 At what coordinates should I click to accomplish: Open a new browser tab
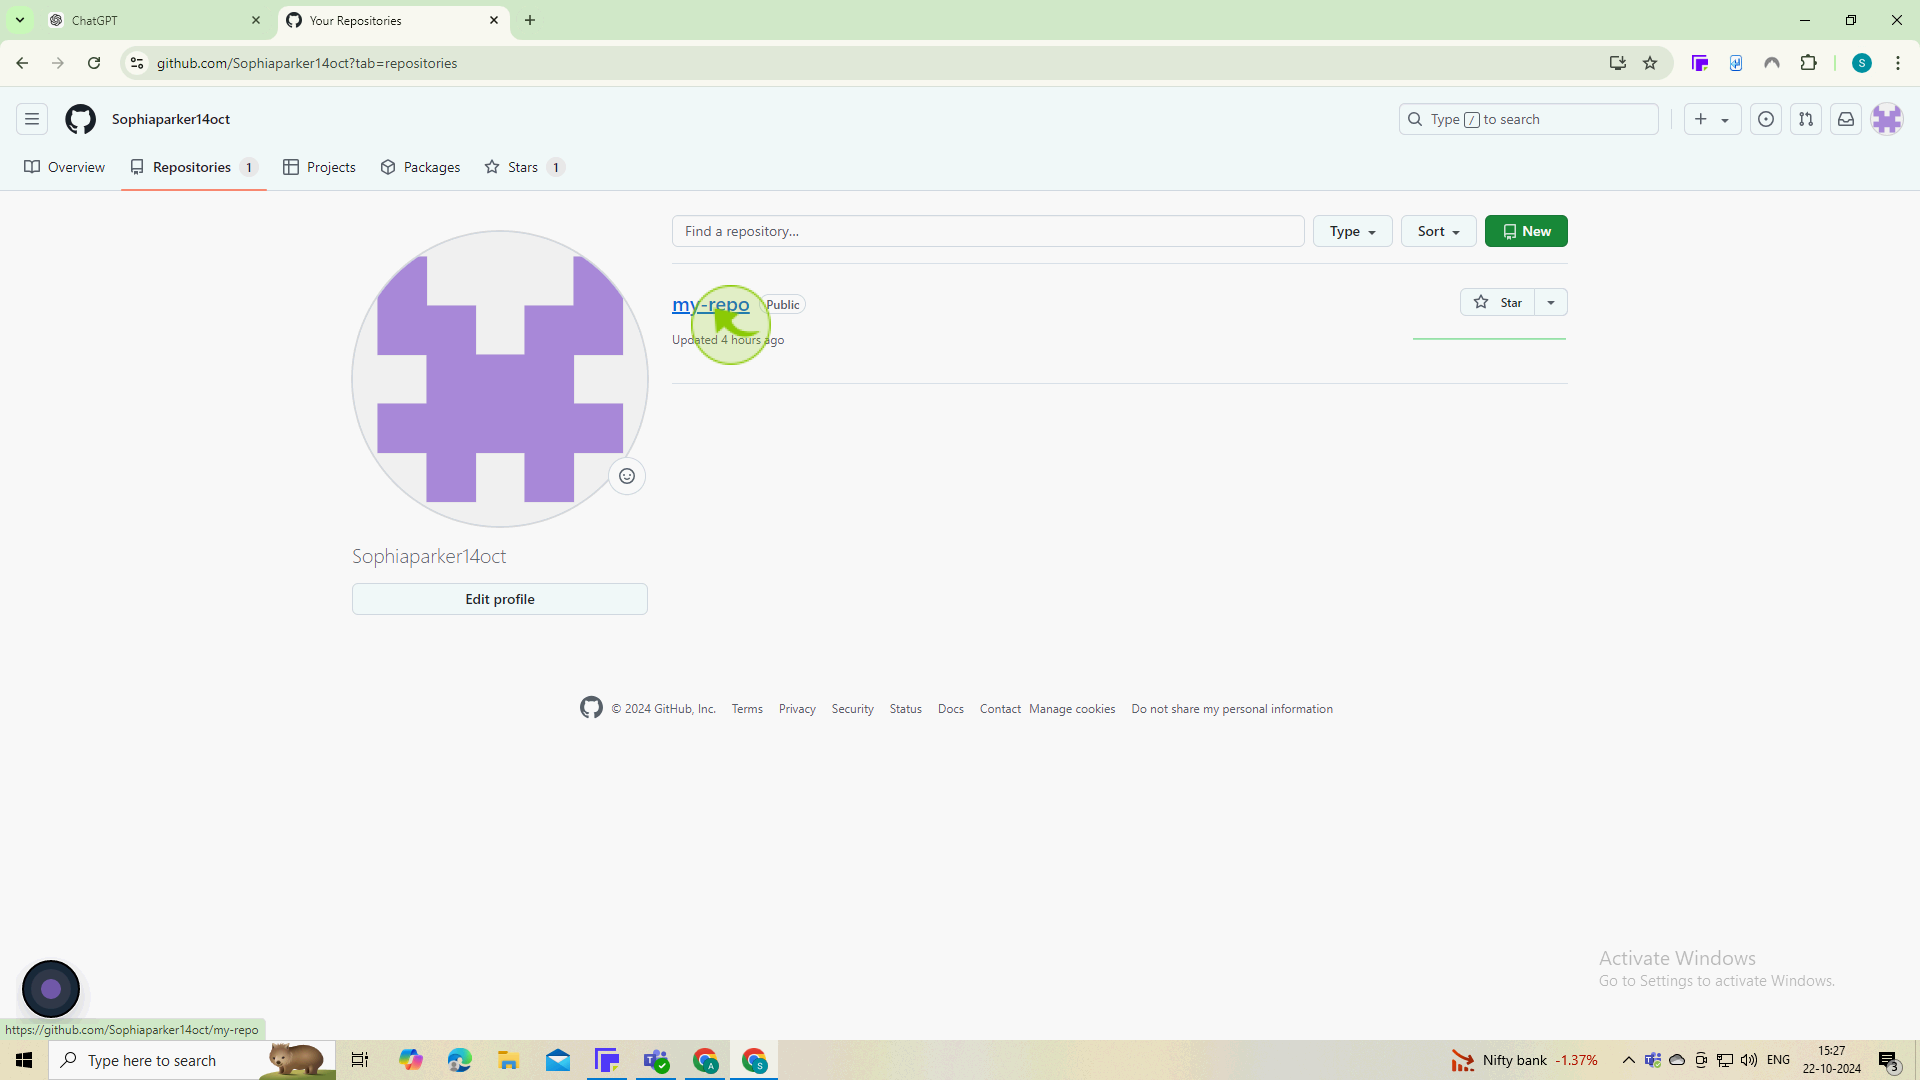pyautogui.click(x=530, y=20)
